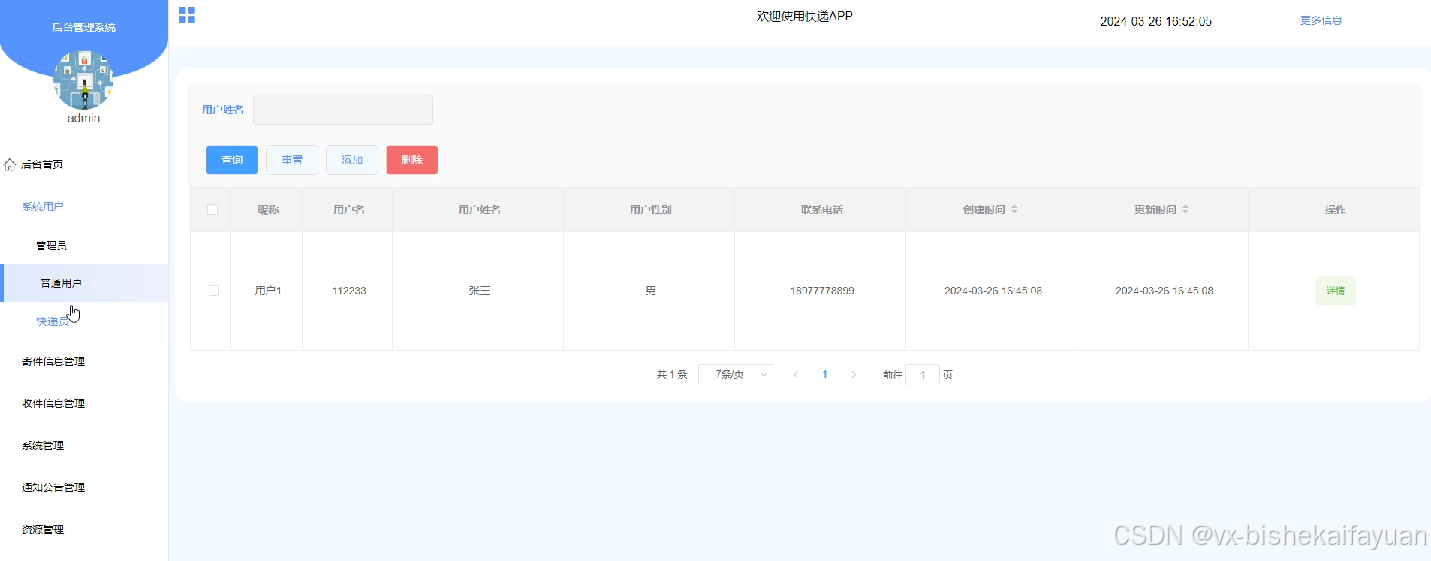Click the four-square grid icon in header
This screenshot has height=561, width=1431.
tap(187, 15)
